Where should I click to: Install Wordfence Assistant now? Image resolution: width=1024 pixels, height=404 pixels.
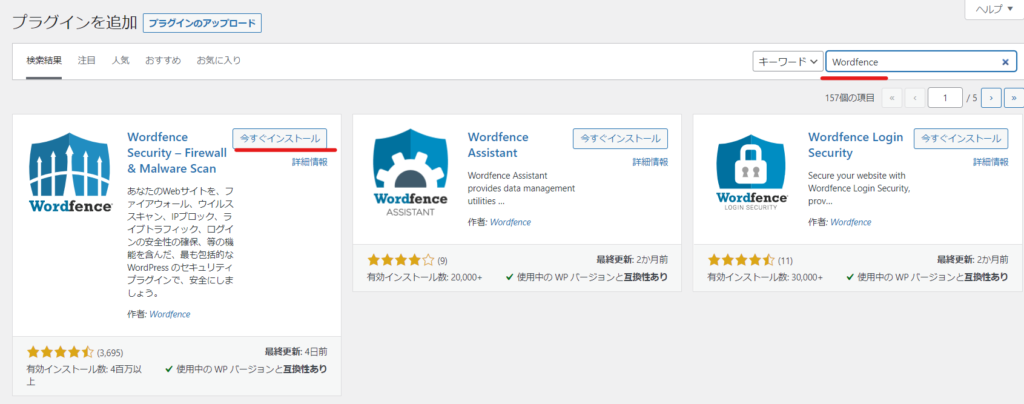(620, 138)
